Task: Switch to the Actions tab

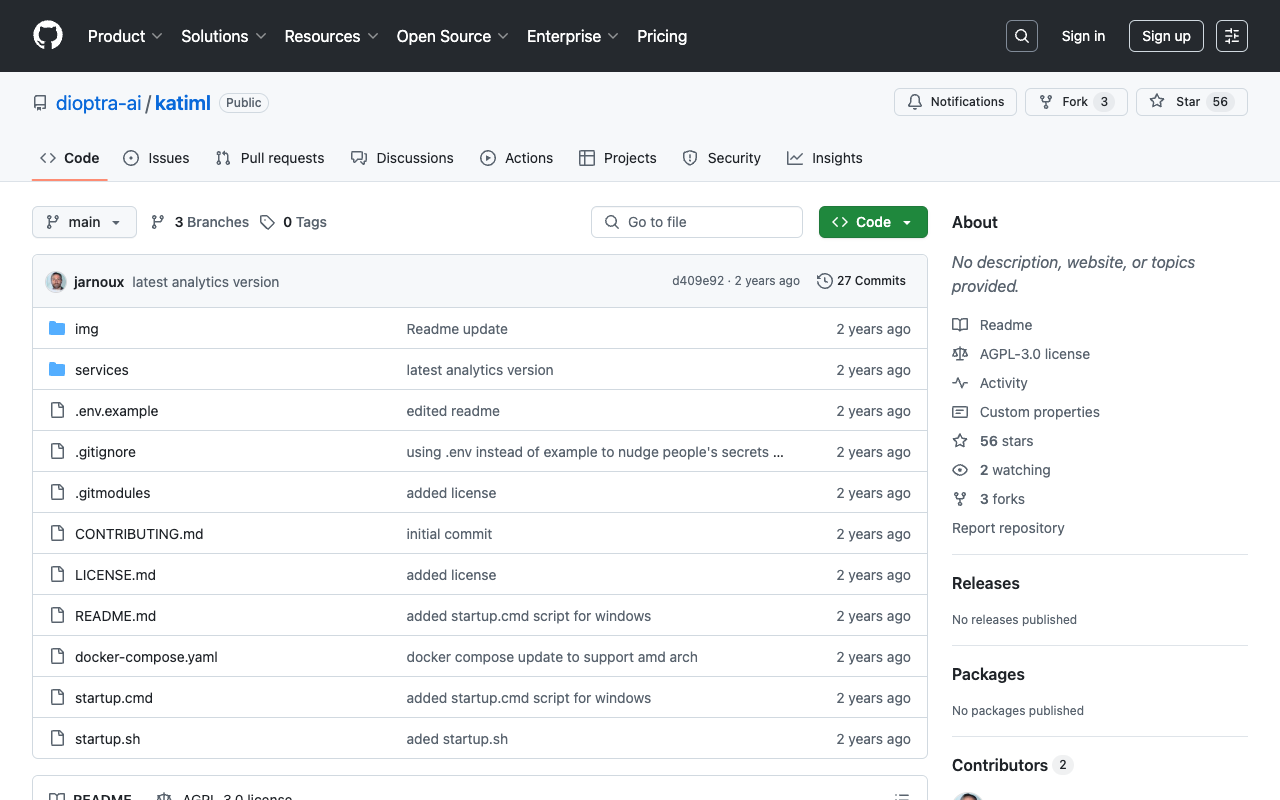Action: (516, 158)
